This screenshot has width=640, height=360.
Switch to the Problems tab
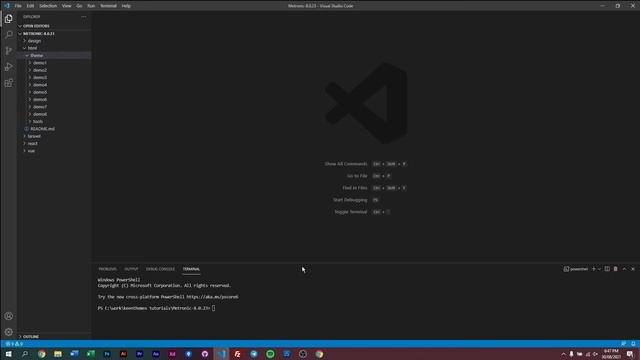(x=107, y=269)
